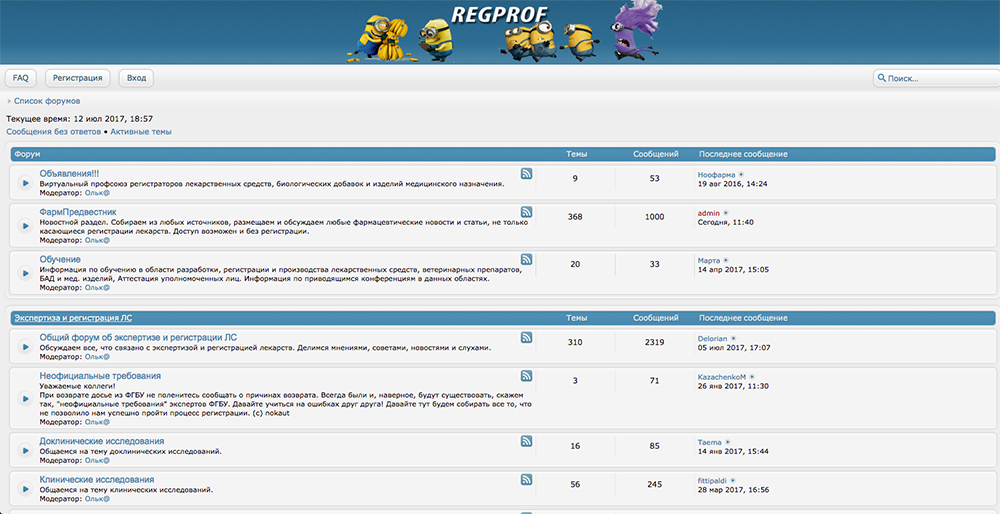Click status icon beside Доклинические исследования
Screen dimensions: 1000x514
click(x=25, y=450)
